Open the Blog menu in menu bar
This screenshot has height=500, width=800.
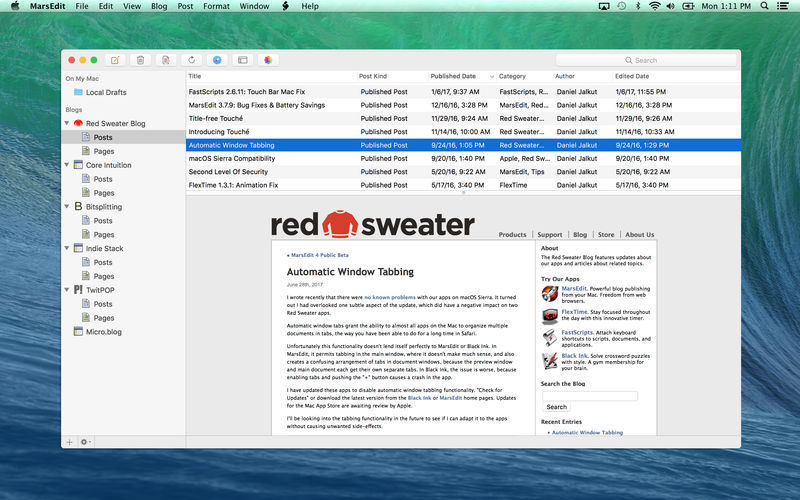pos(158,6)
